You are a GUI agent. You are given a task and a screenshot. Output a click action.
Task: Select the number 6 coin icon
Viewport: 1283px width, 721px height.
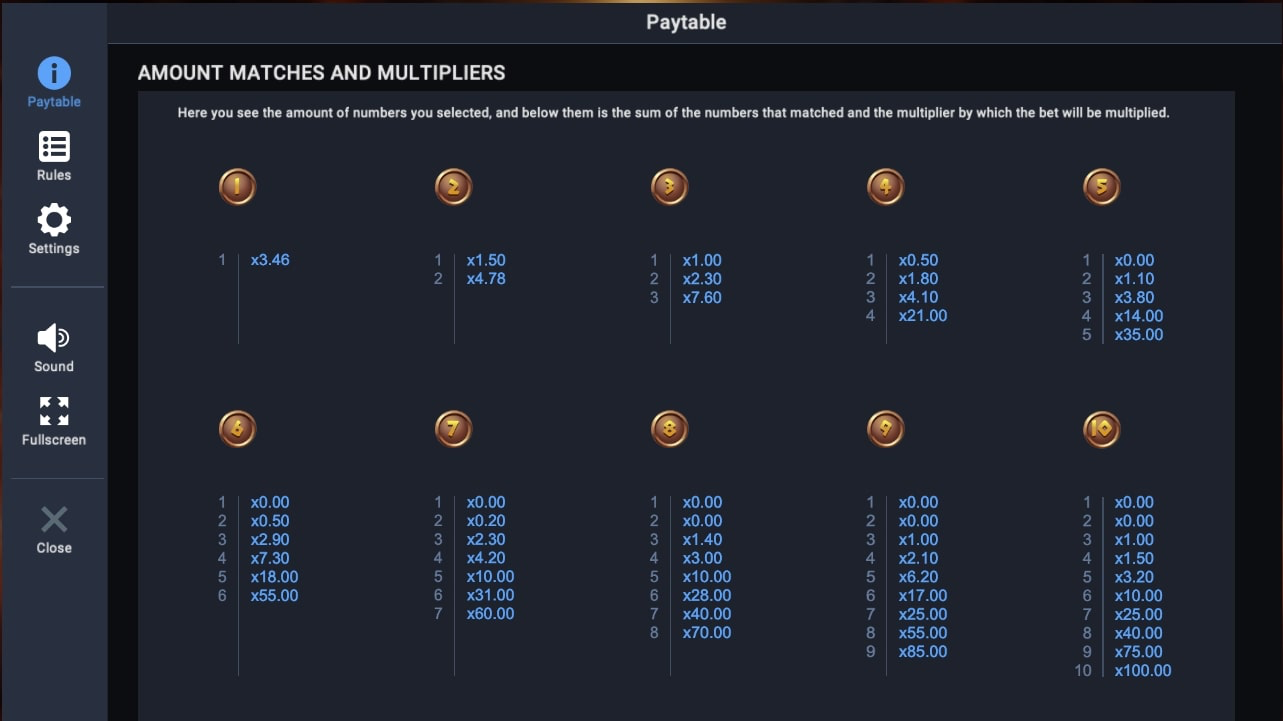pyautogui.click(x=237, y=428)
